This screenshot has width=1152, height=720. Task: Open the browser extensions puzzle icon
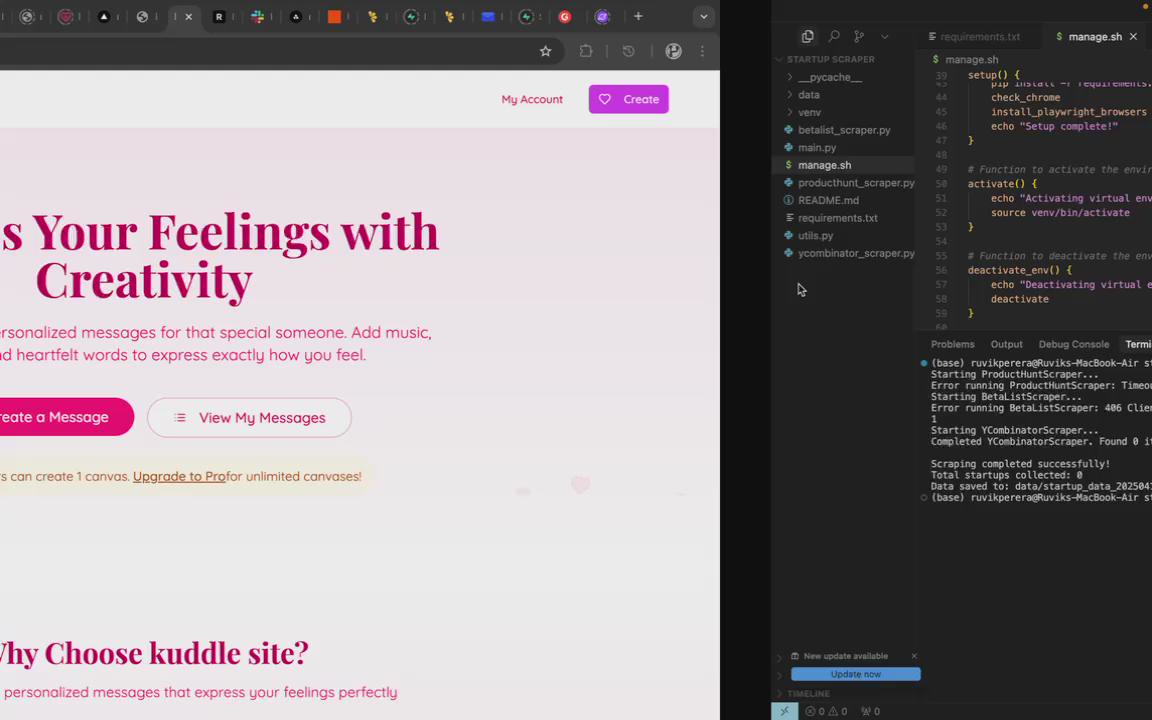coord(586,51)
